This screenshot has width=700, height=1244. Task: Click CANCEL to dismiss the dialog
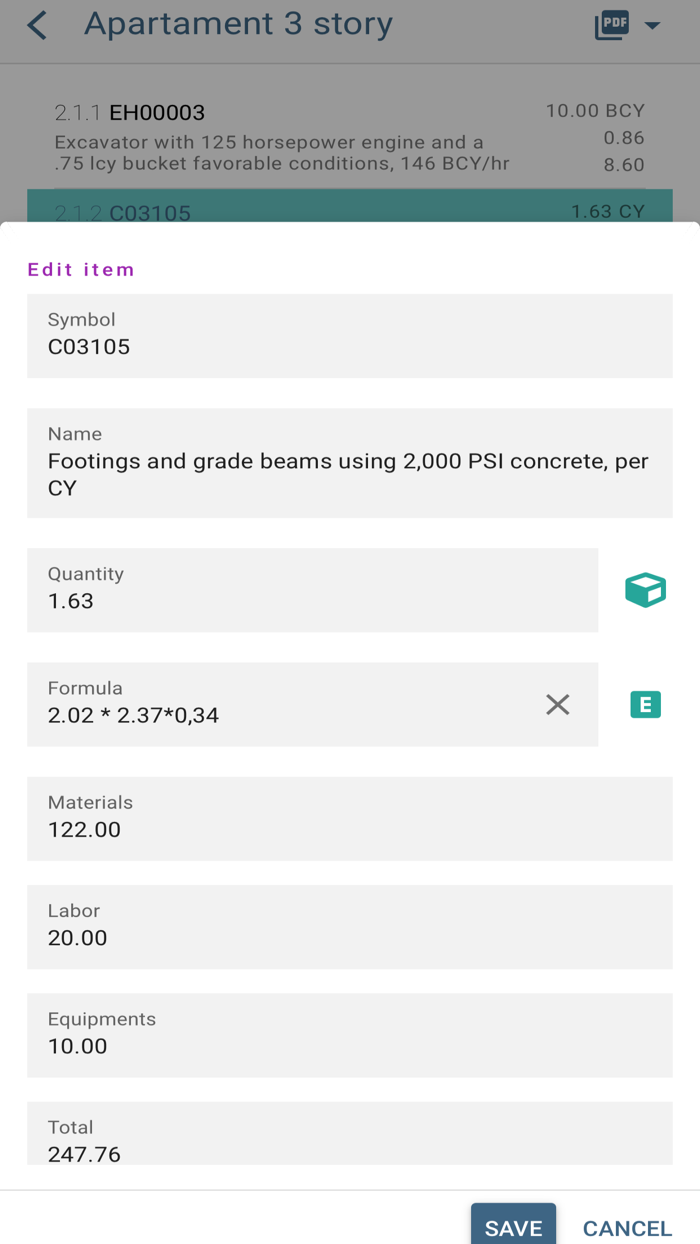coord(627,1229)
